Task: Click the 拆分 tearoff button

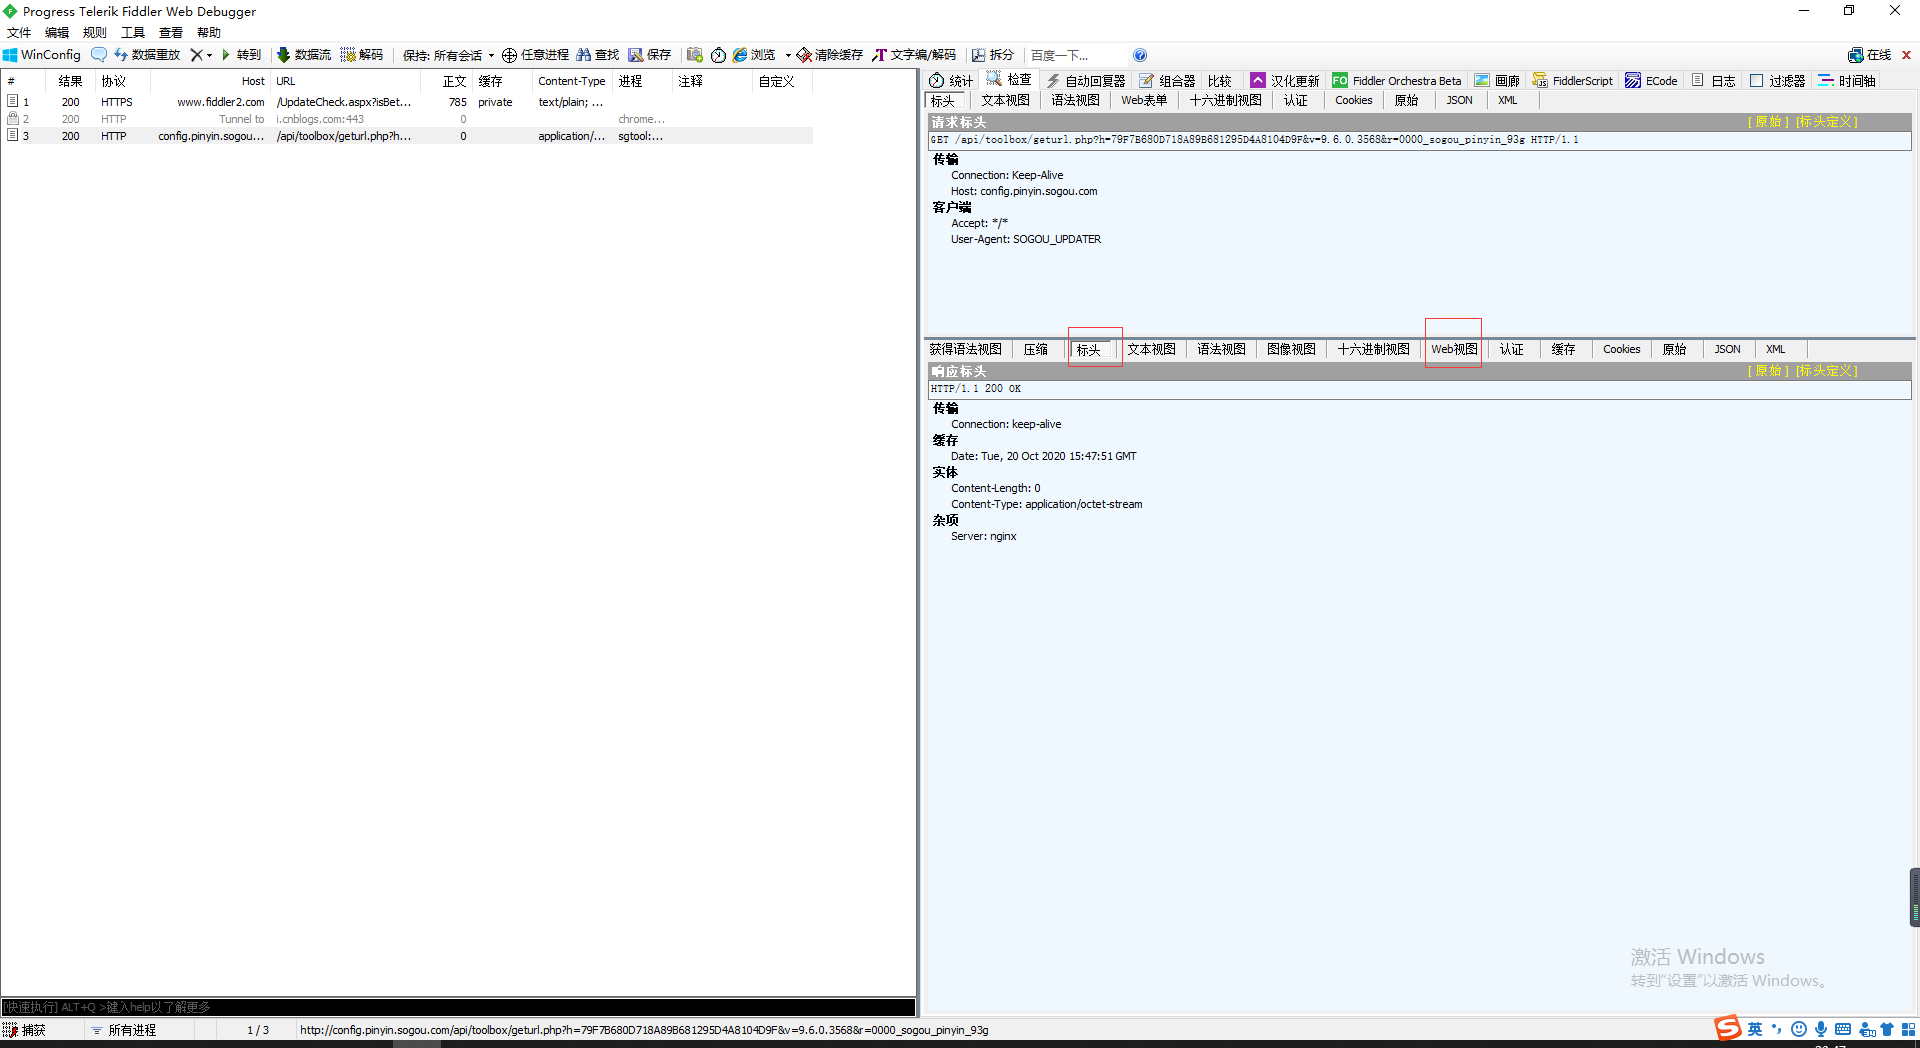Action: 993,55
